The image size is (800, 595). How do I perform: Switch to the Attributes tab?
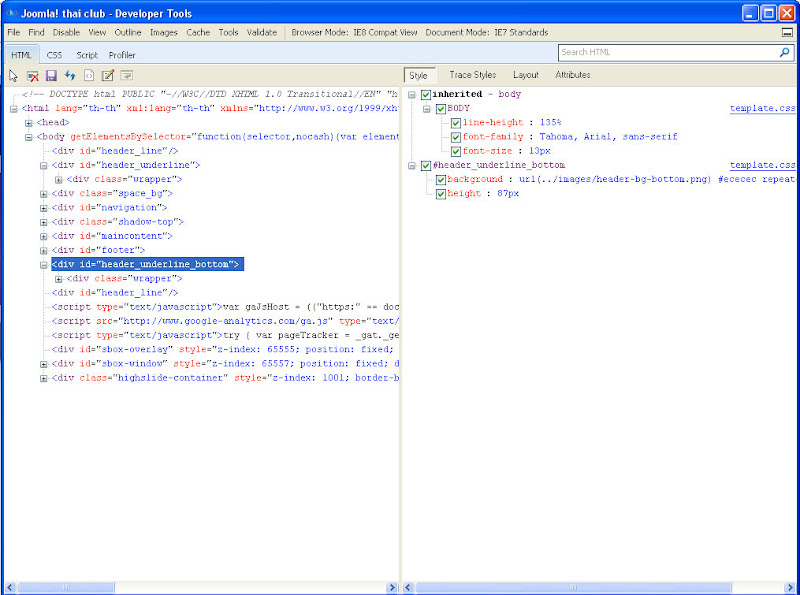573,75
